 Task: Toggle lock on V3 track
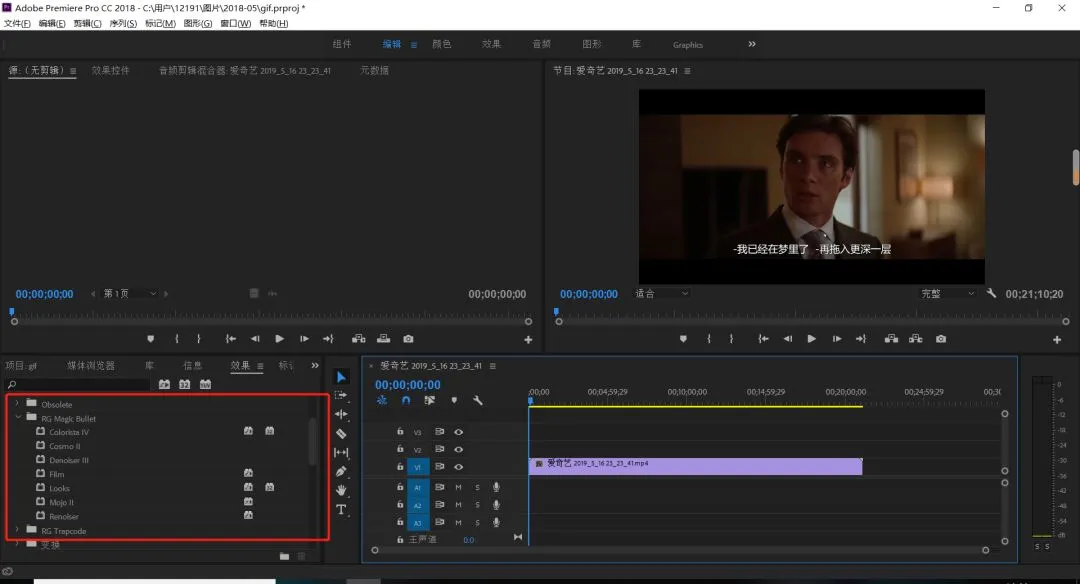tap(400, 431)
